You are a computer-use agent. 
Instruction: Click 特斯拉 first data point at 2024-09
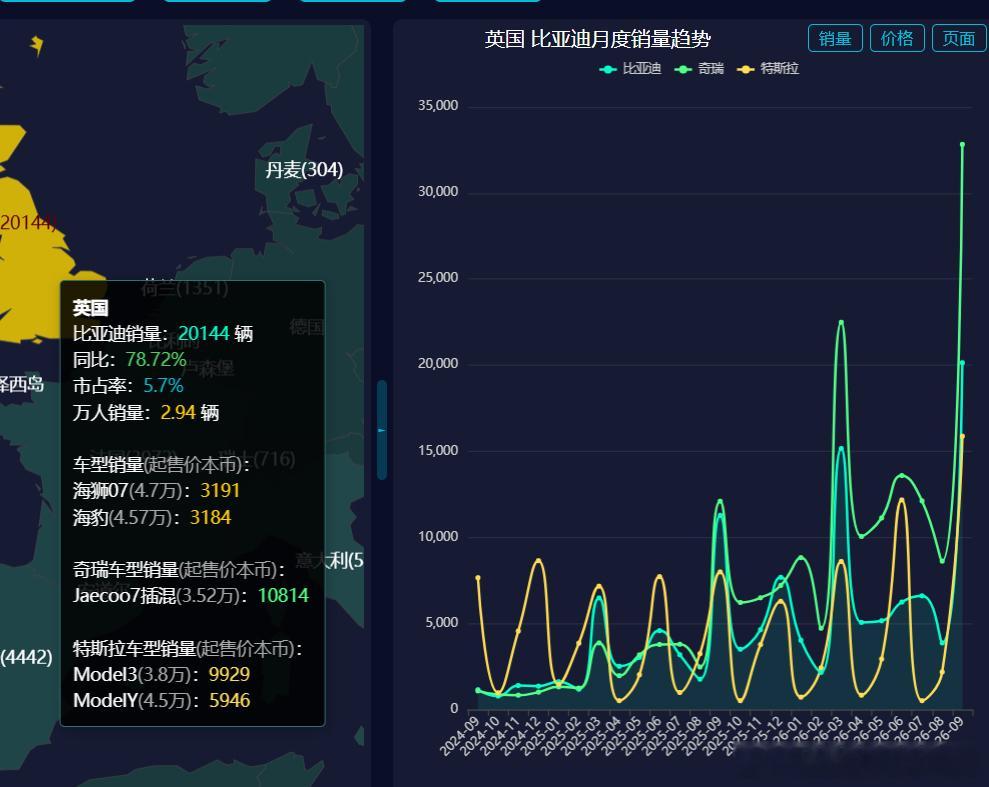point(478,578)
